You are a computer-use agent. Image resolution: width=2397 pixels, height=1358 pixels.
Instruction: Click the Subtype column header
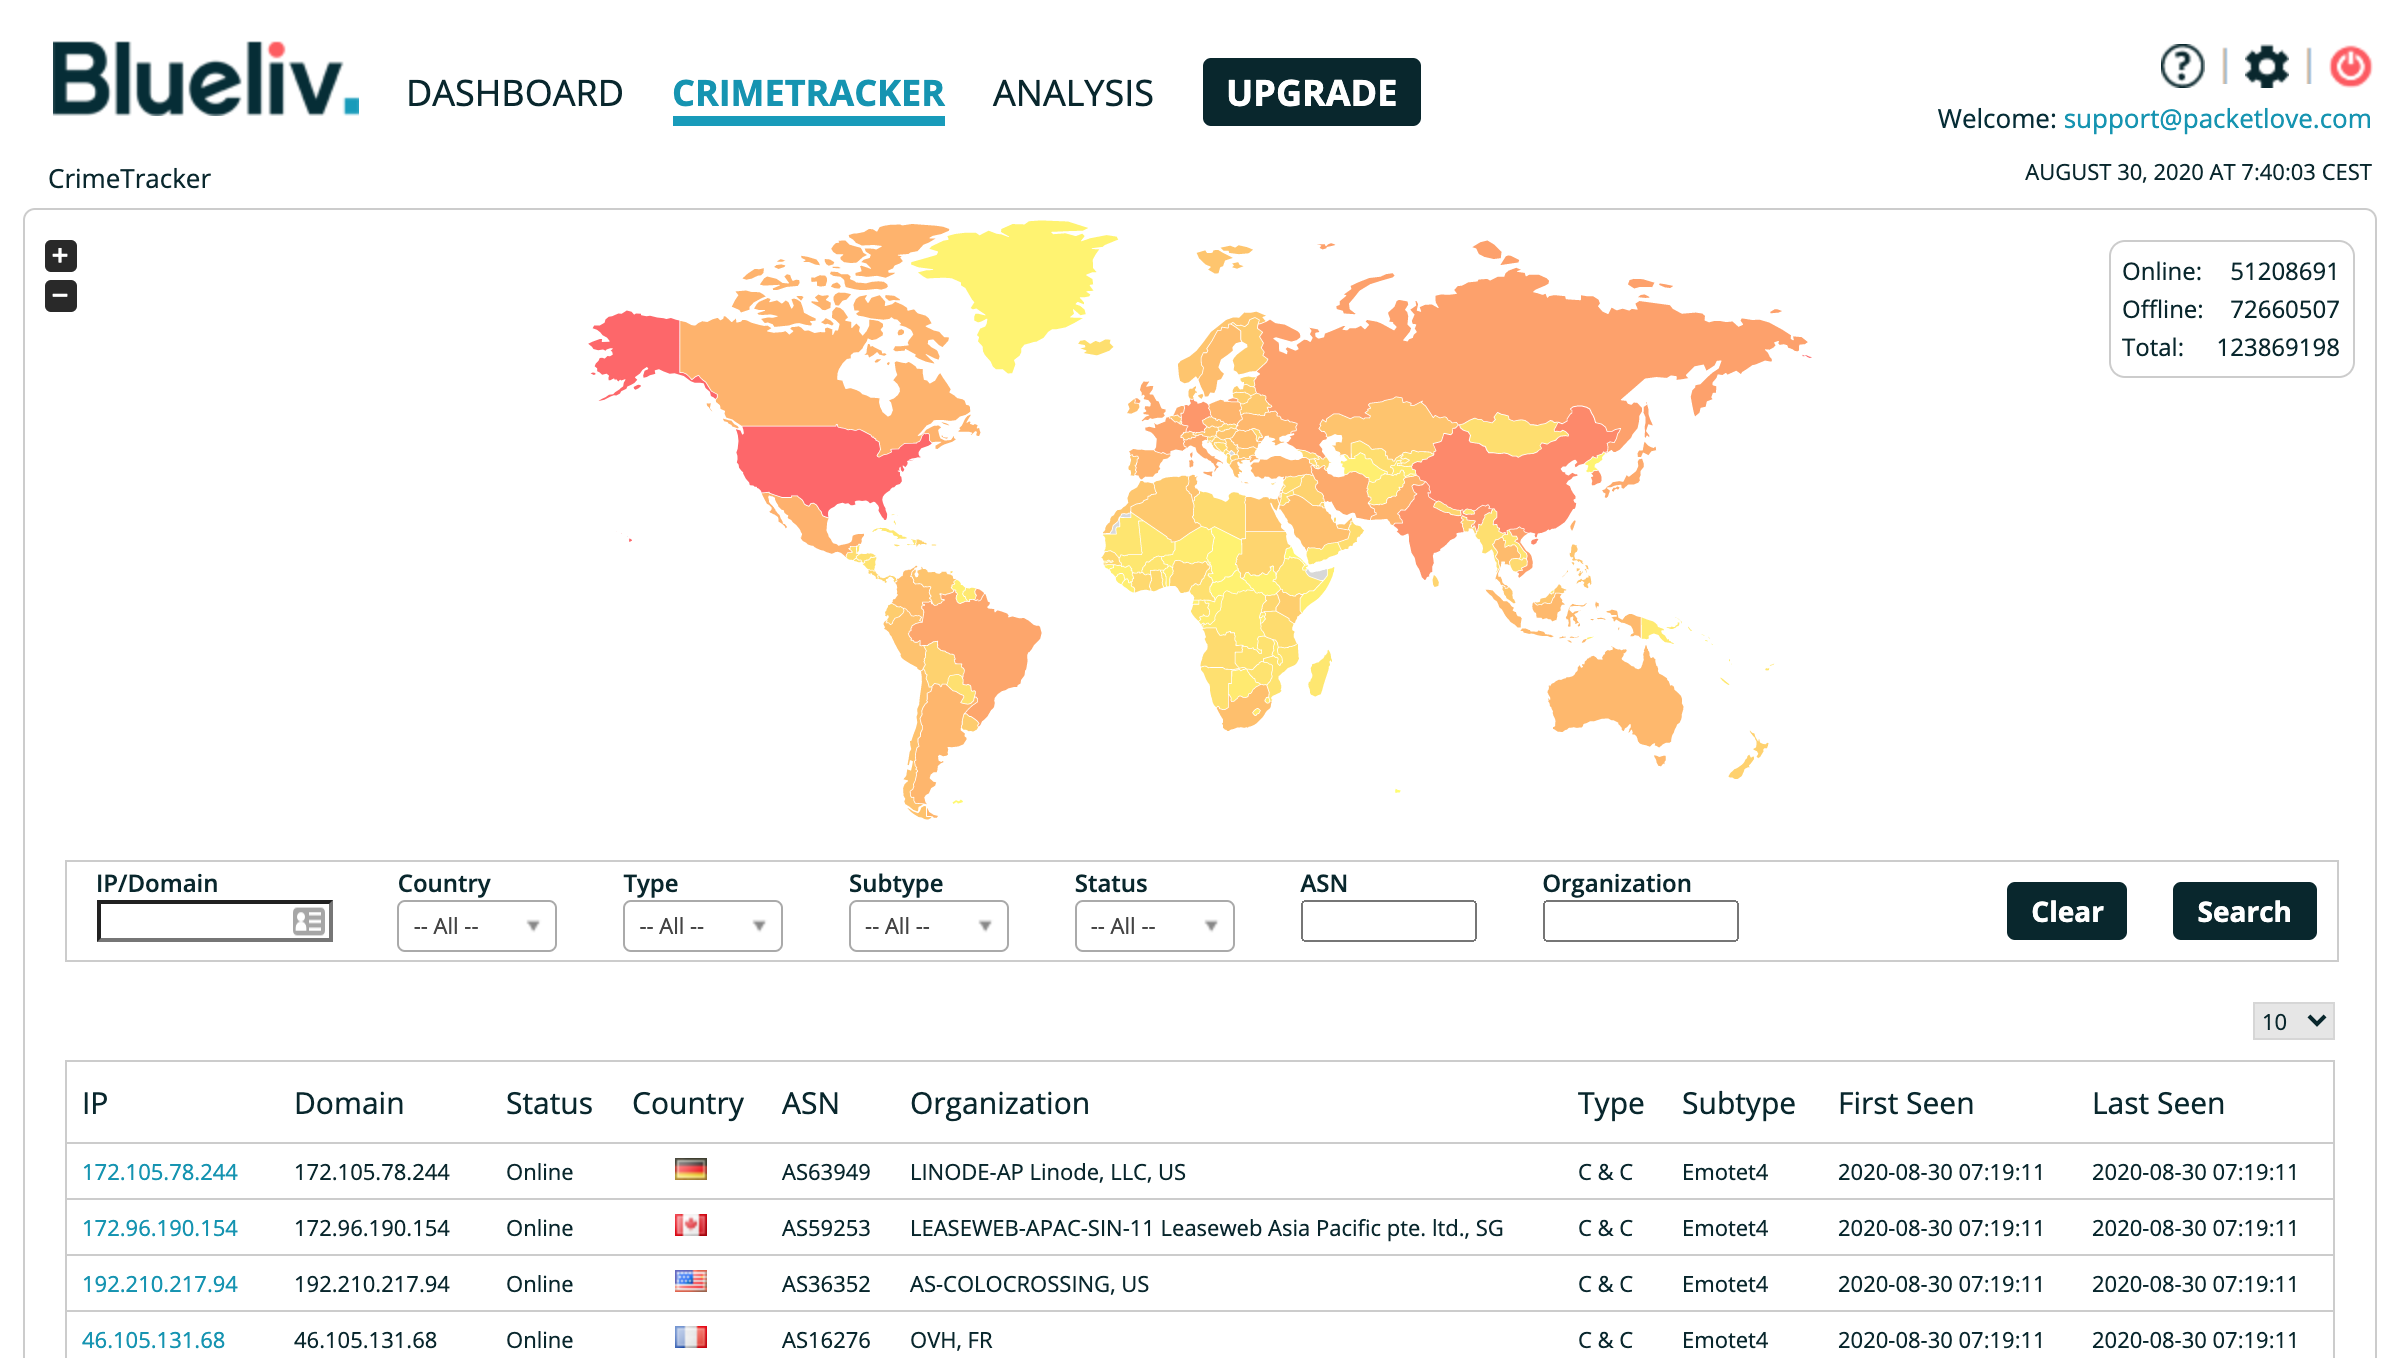(x=1738, y=1103)
